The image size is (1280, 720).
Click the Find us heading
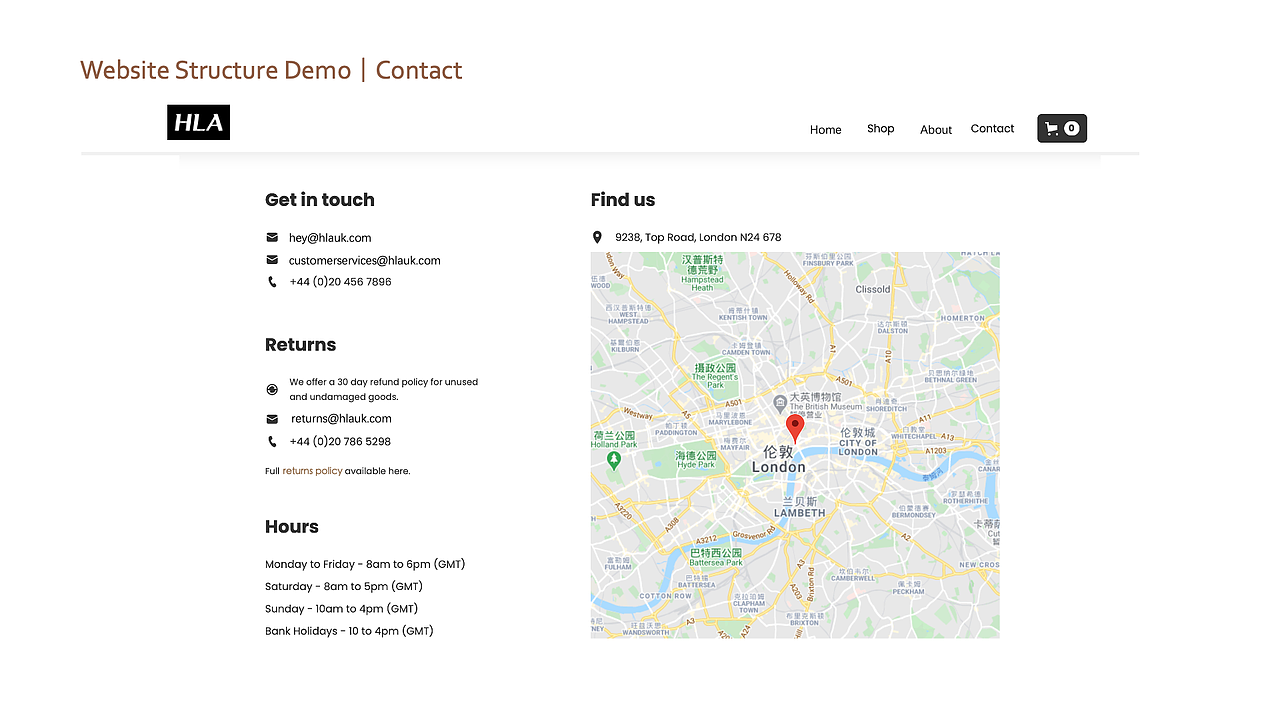coord(623,200)
